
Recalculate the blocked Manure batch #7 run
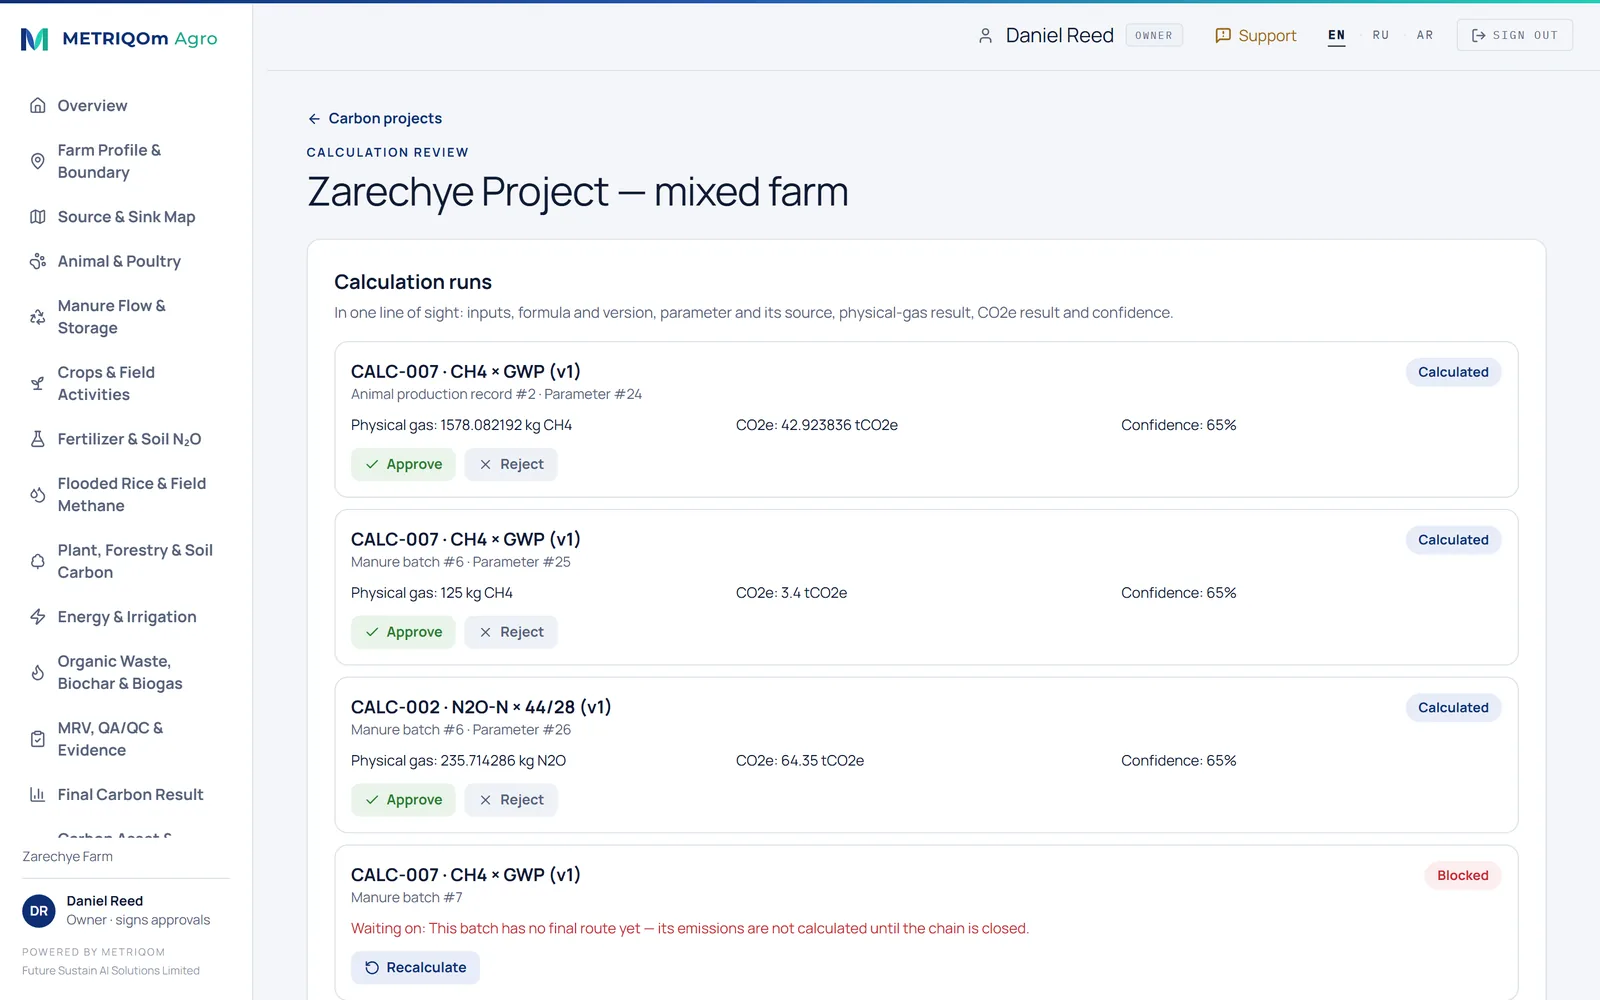(415, 968)
